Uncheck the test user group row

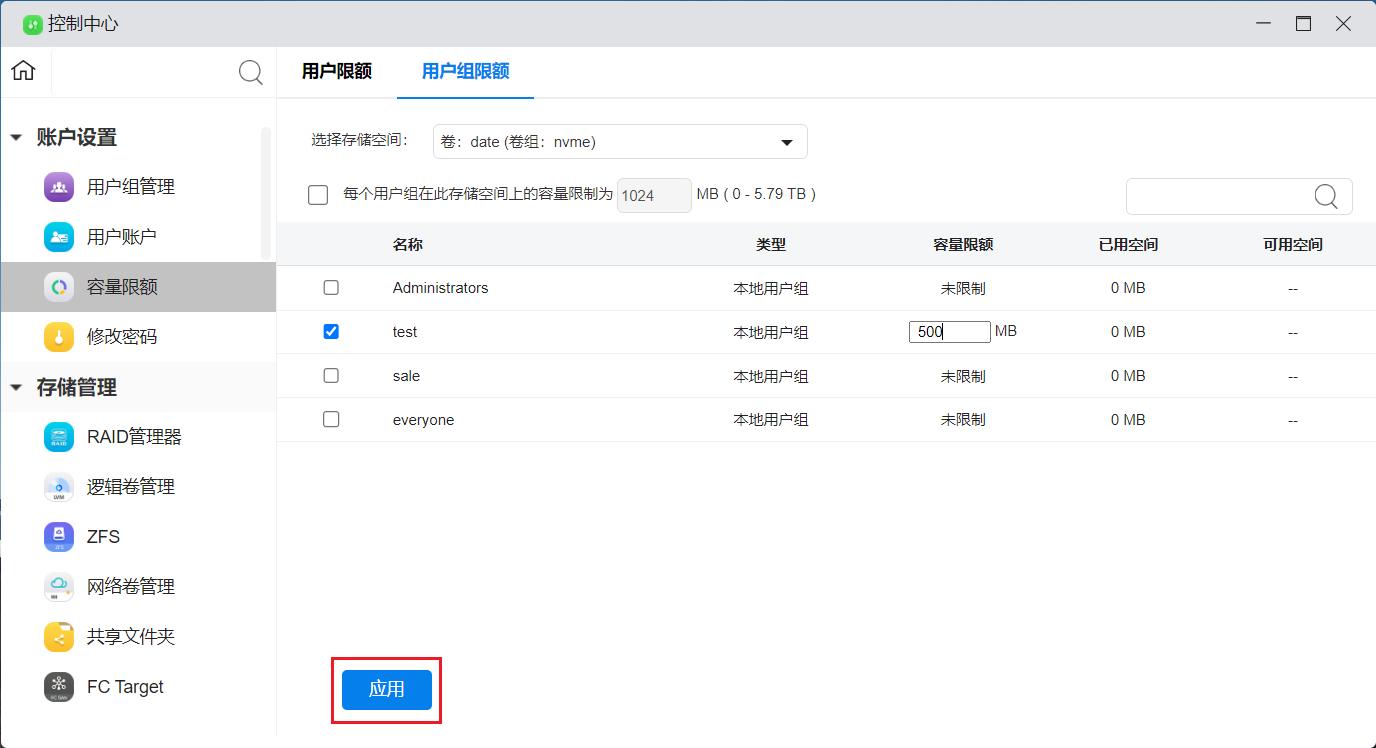[x=331, y=331]
